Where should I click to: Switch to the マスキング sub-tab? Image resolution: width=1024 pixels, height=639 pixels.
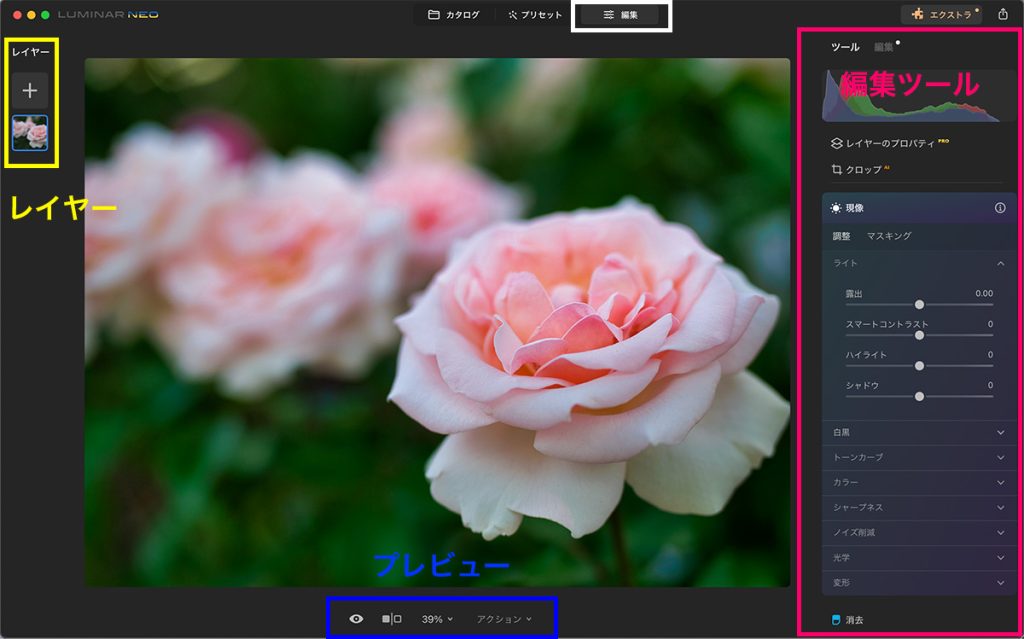point(889,236)
